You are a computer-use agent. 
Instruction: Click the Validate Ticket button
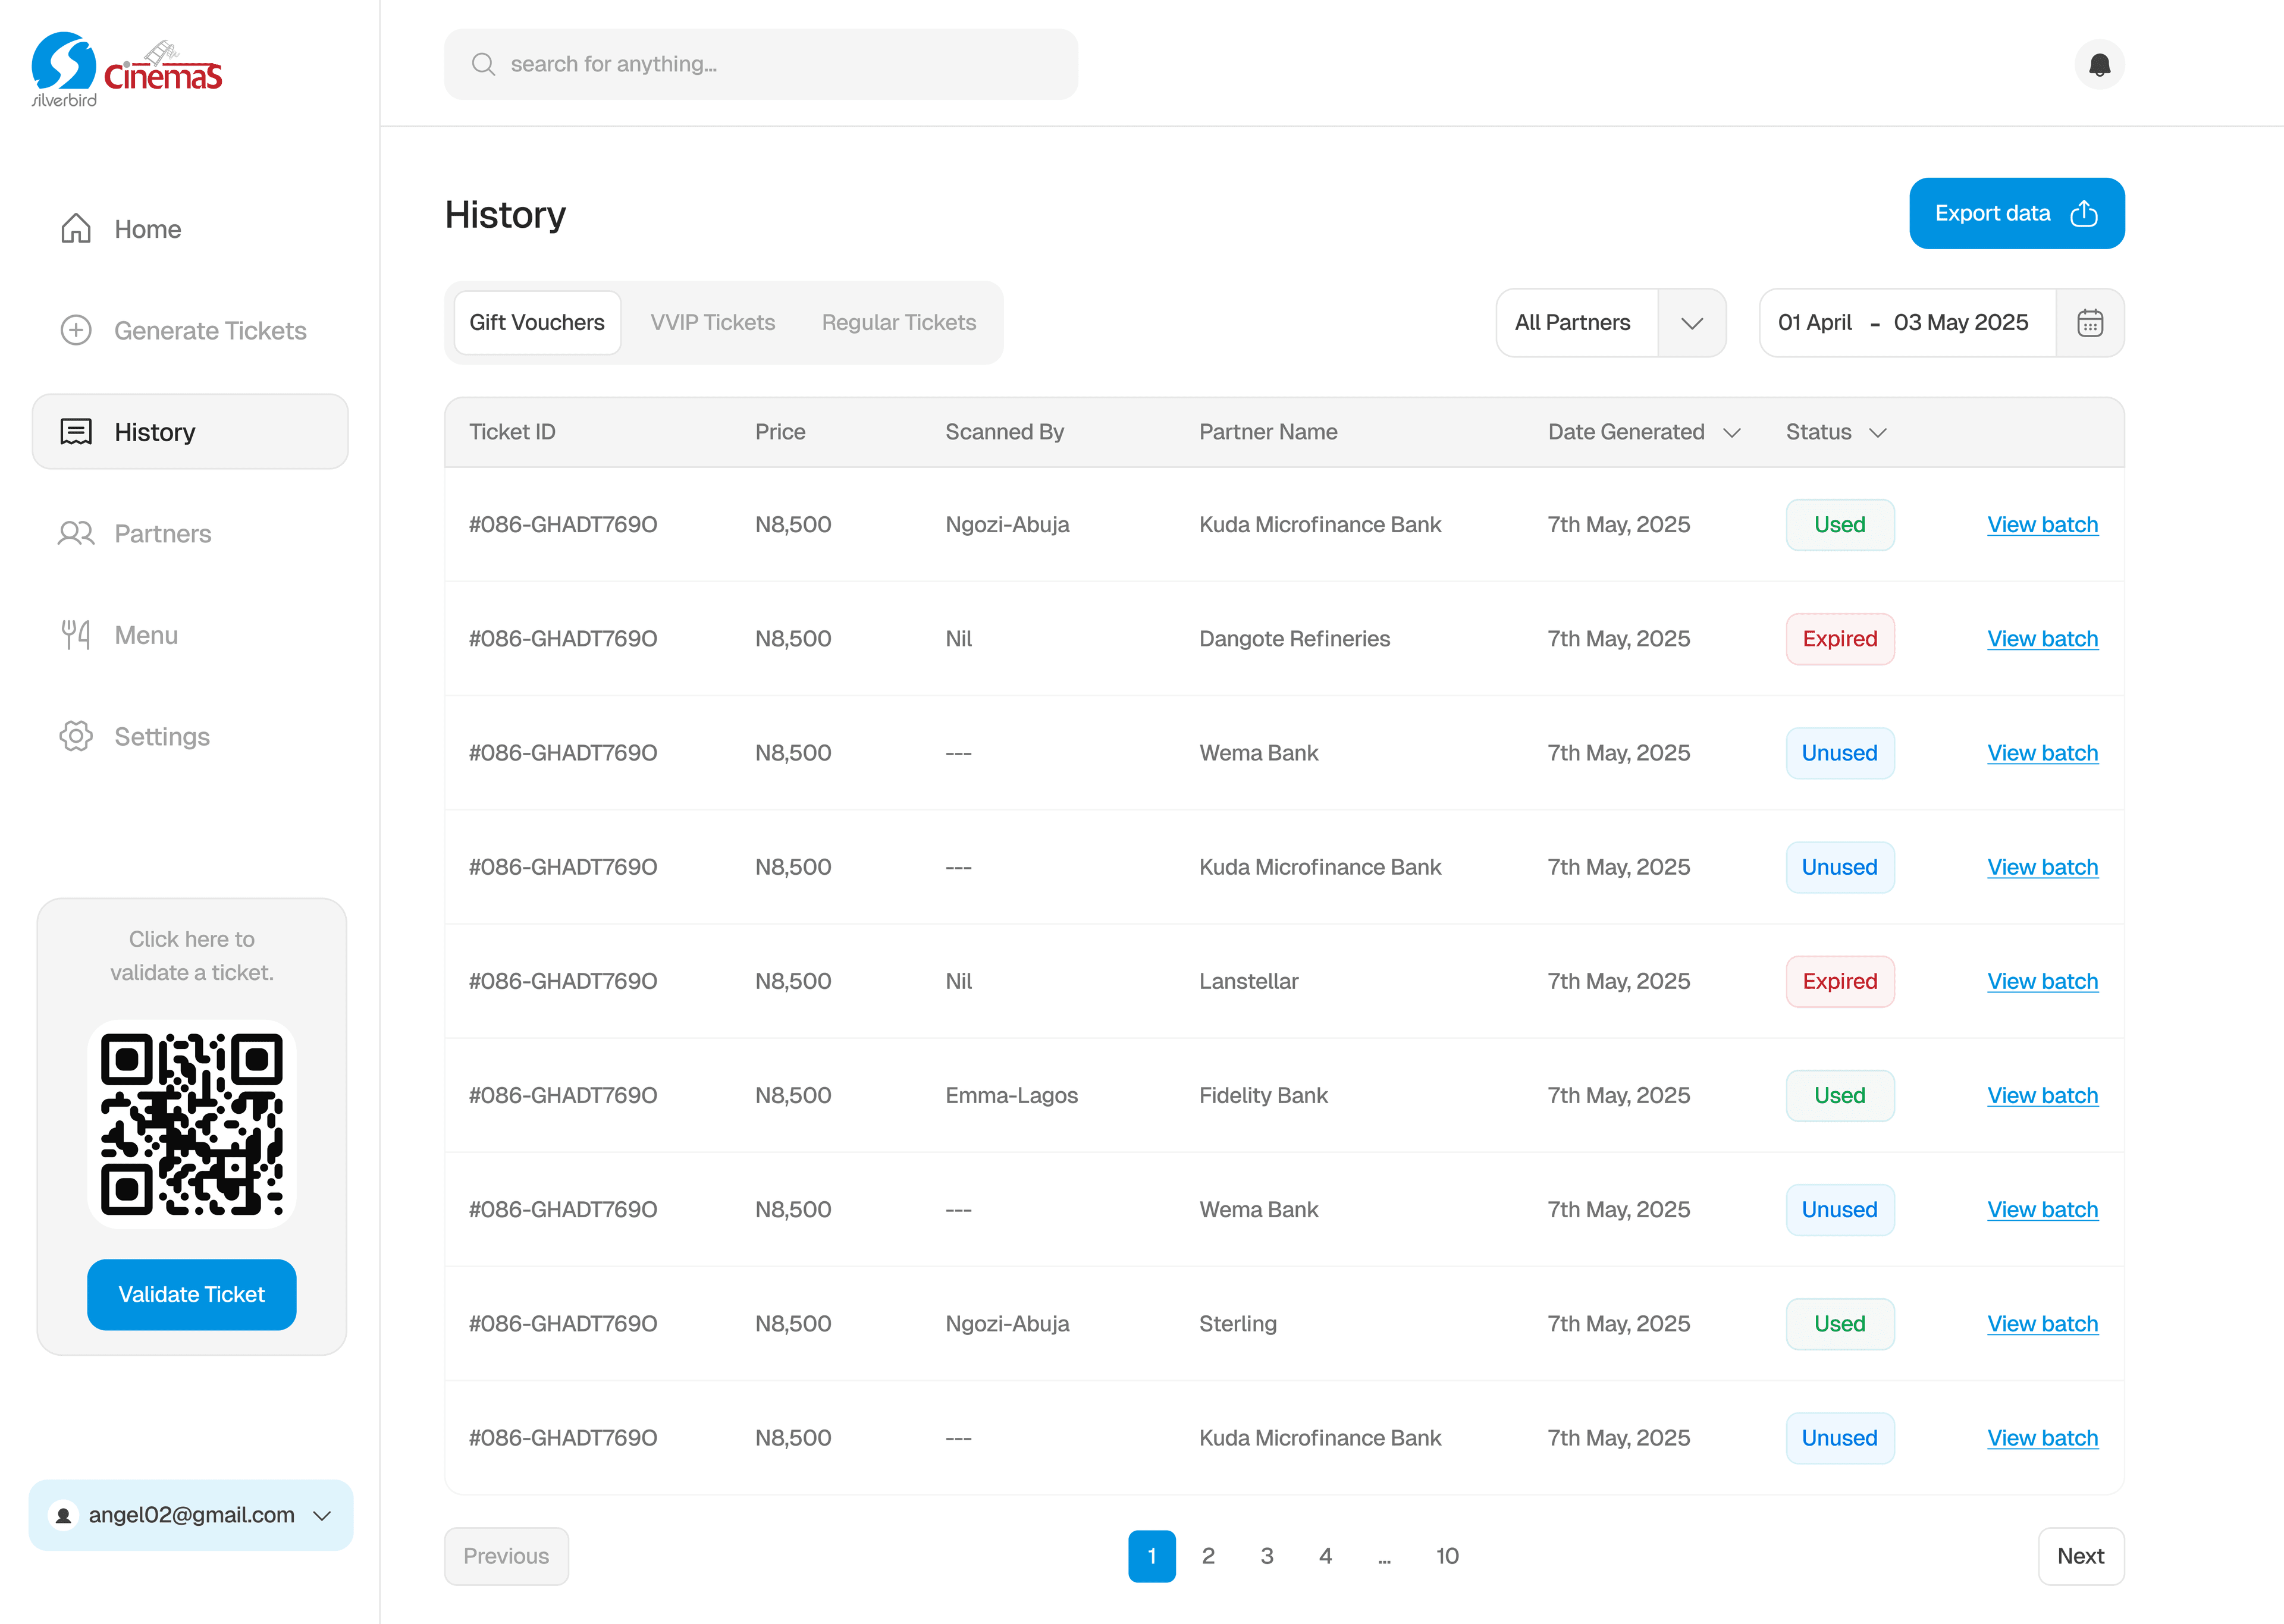tap(192, 1294)
